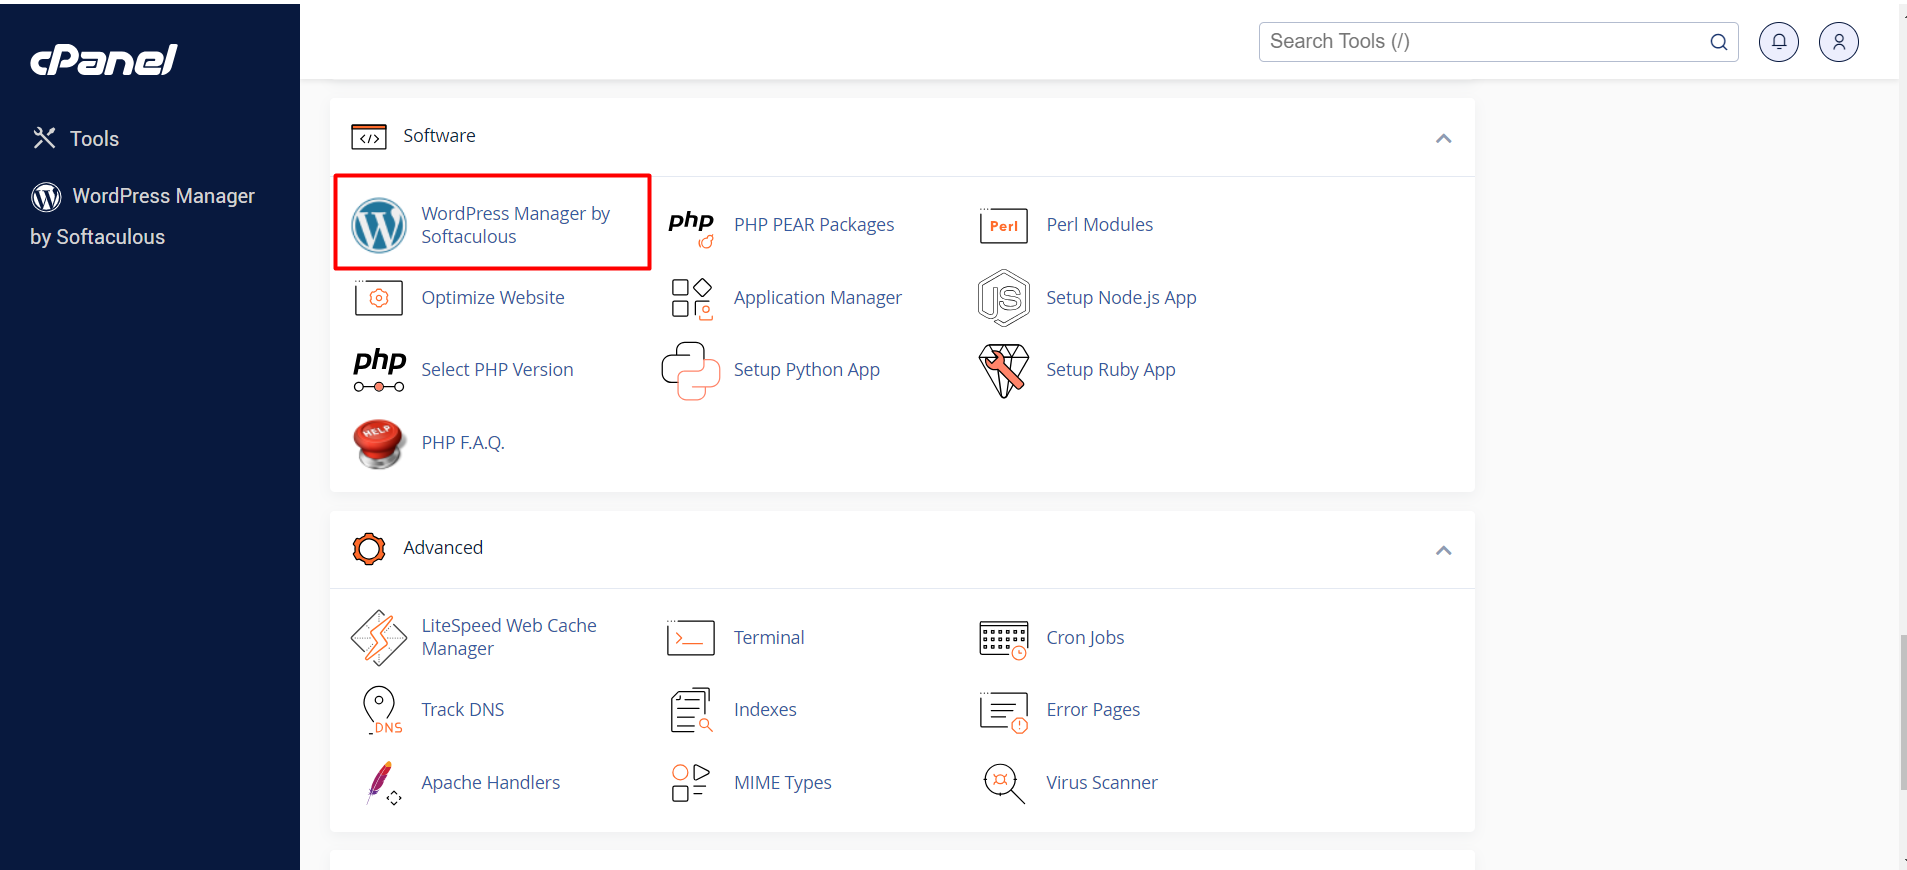Click the Apache Handlers feather icon

[382, 783]
